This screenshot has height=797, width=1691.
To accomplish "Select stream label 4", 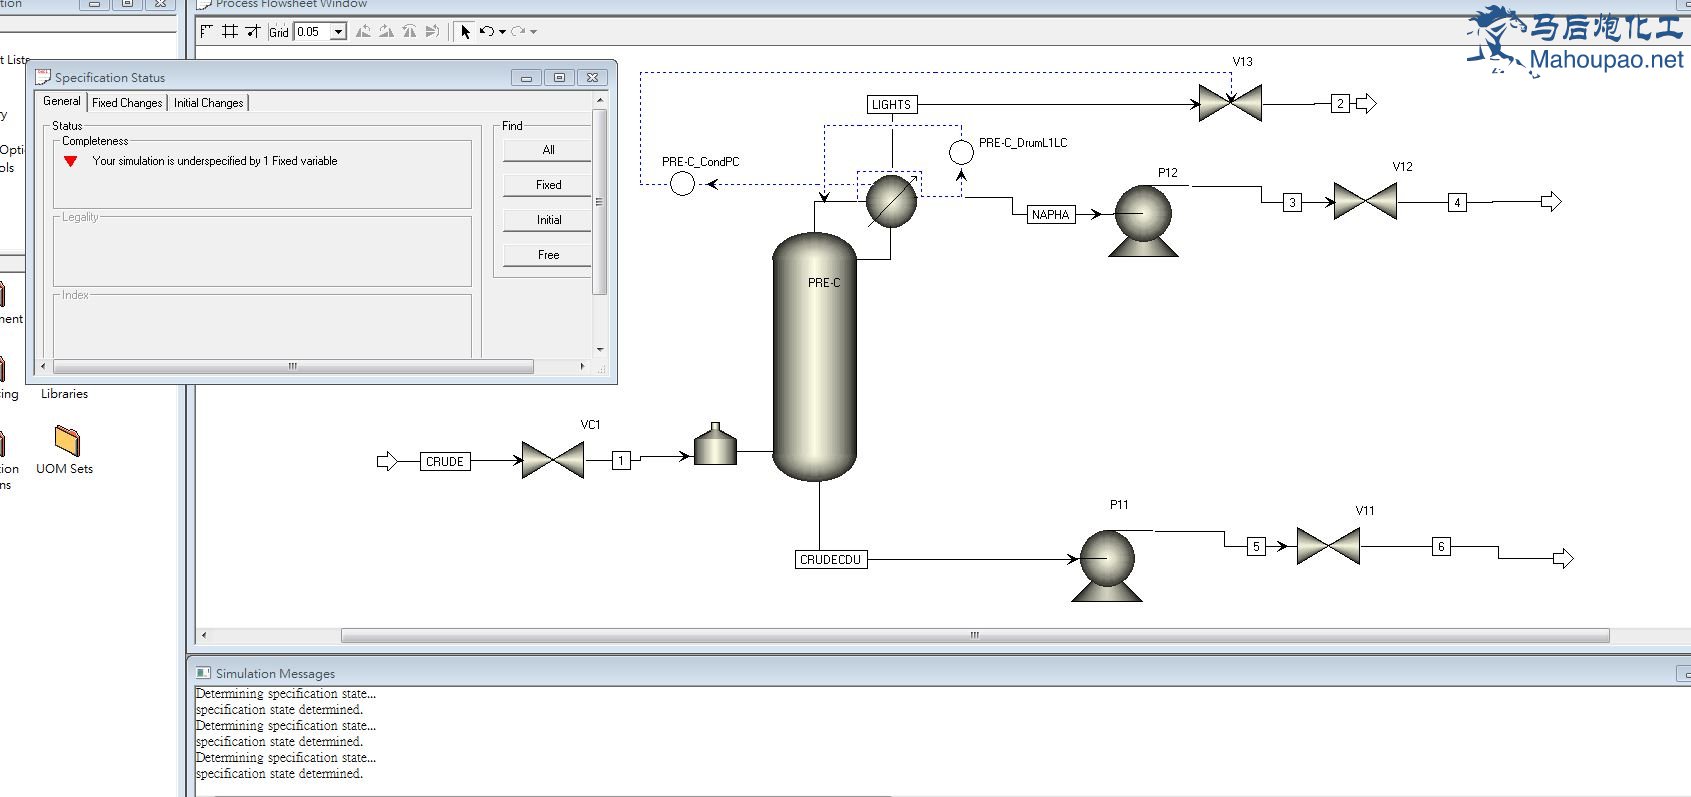I will pyautogui.click(x=1458, y=202).
